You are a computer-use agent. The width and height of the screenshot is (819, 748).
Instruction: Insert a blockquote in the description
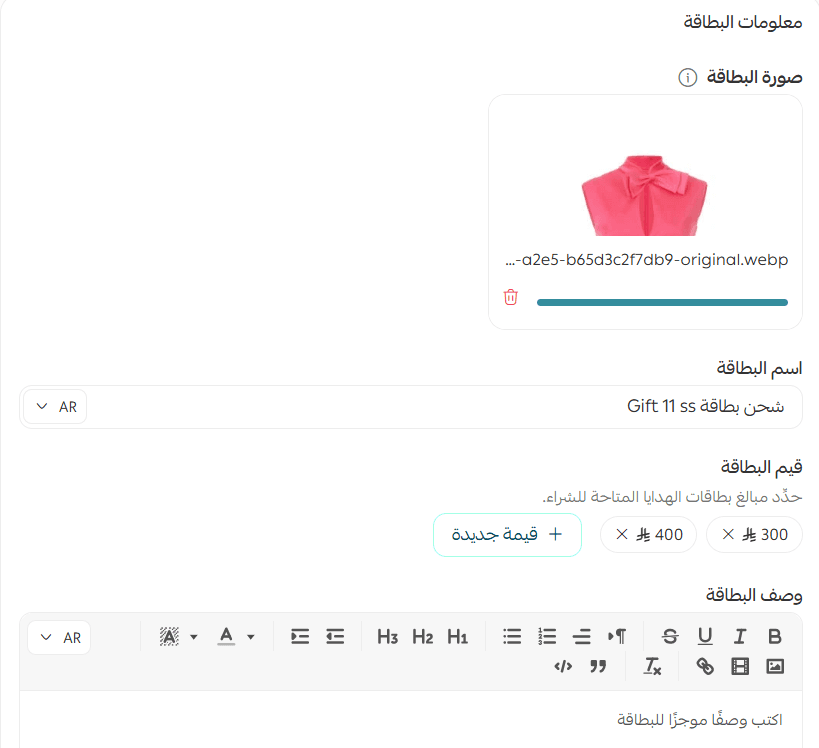click(598, 666)
